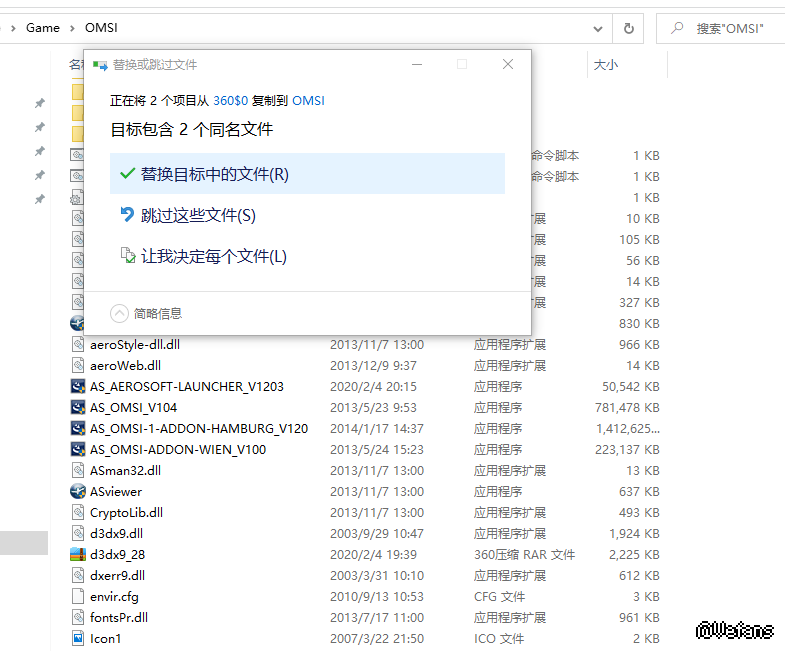Select aeroStyle-dll.dll file icon

click(x=79, y=344)
